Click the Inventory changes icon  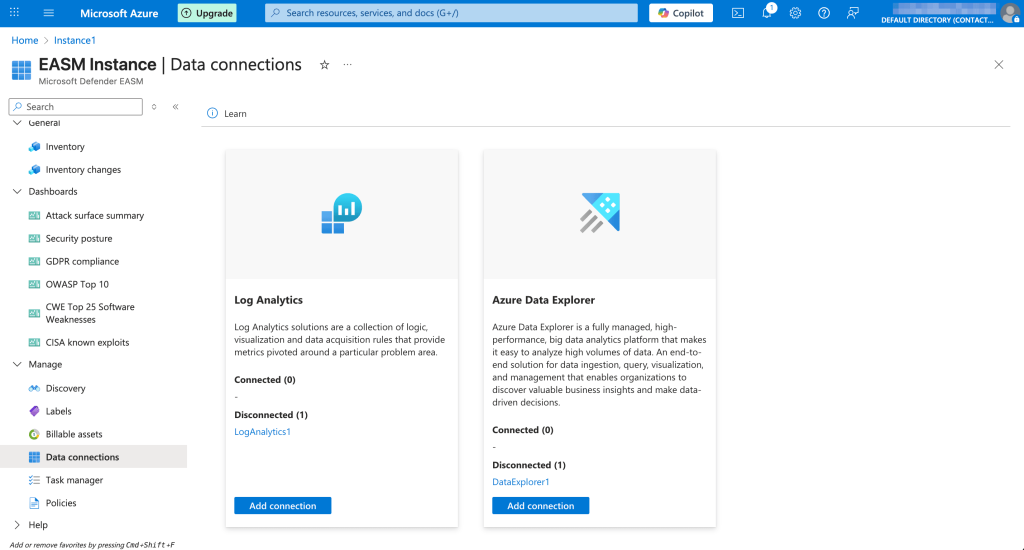click(35, 170)
